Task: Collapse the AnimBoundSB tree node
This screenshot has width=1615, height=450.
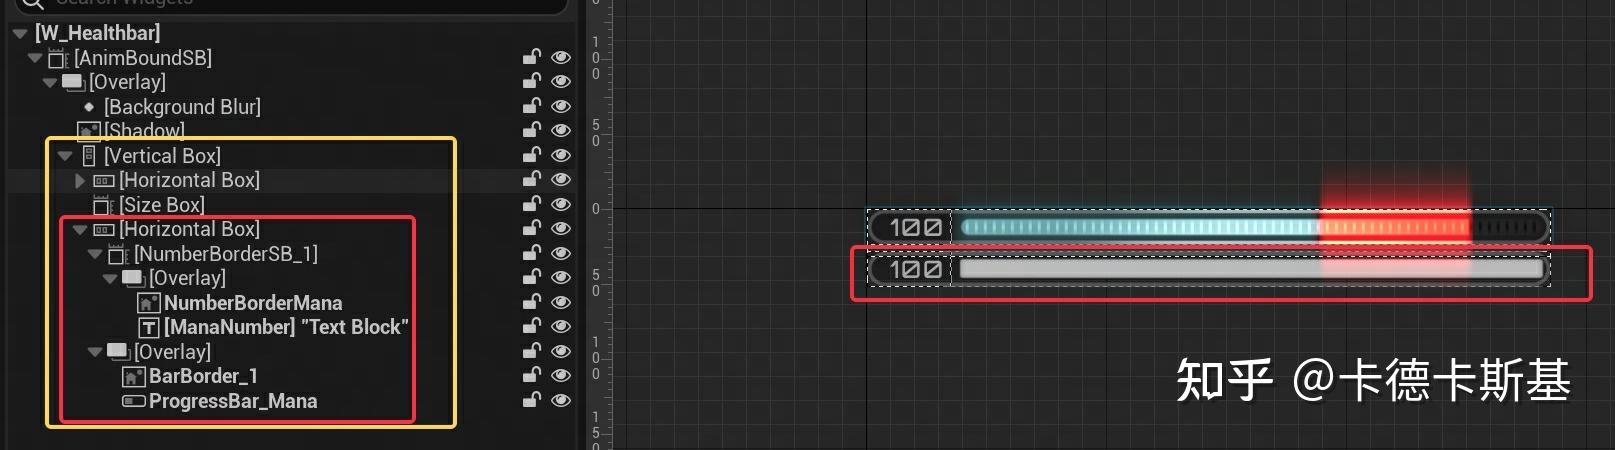Action: [35, 58]
